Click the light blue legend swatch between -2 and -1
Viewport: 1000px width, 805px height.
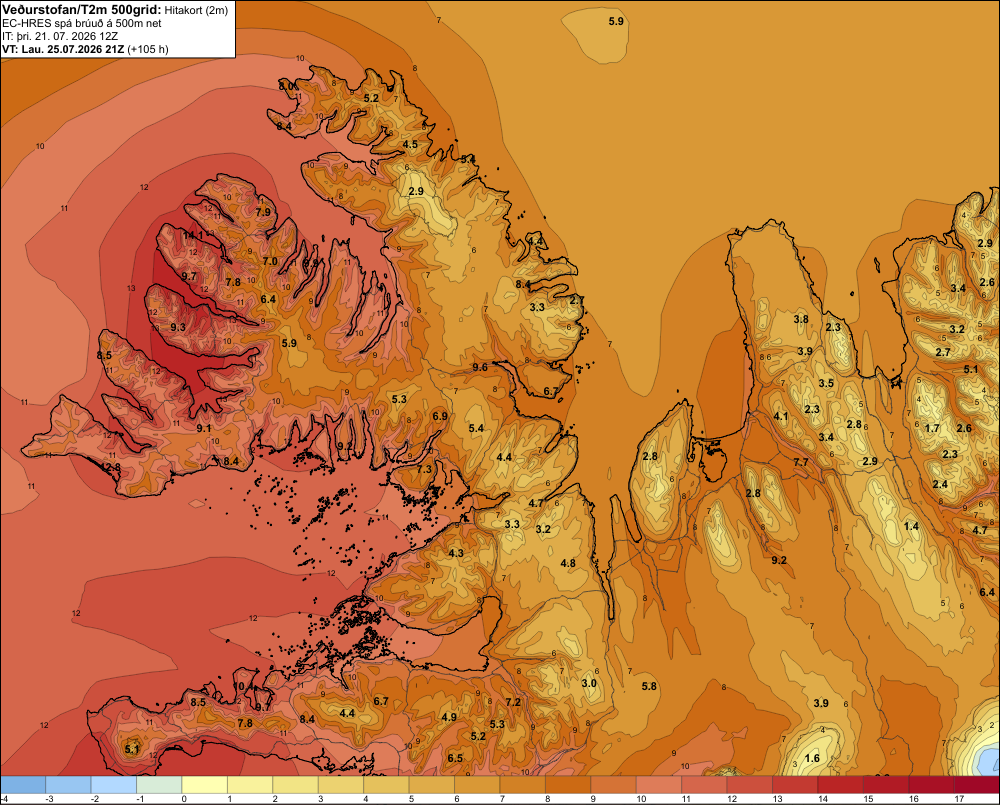[114, 784]
